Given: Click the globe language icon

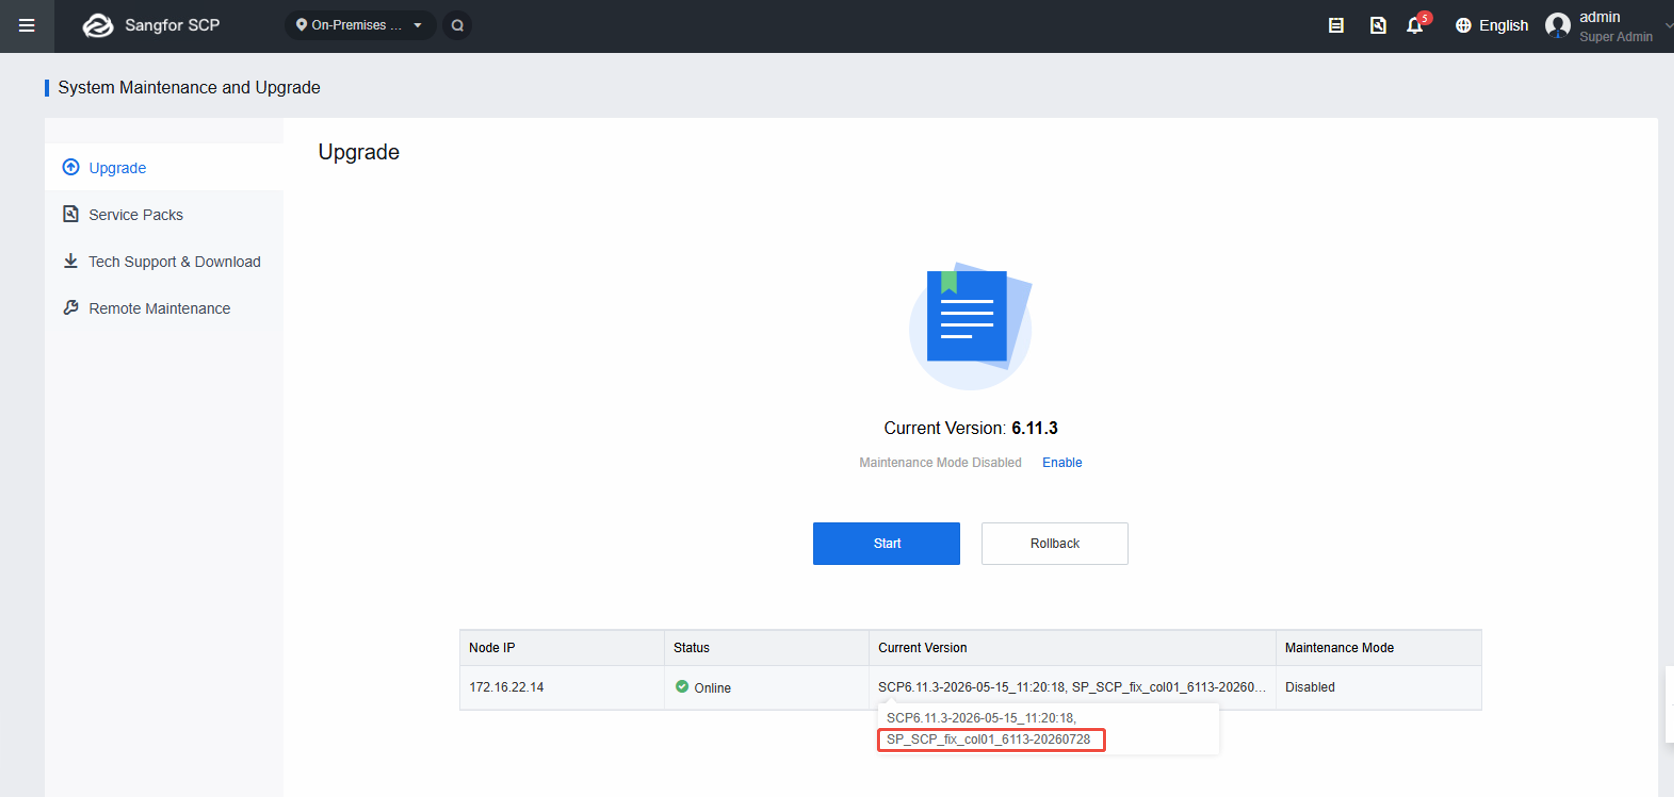Looking at the screenshot, I should (1463, 26).
